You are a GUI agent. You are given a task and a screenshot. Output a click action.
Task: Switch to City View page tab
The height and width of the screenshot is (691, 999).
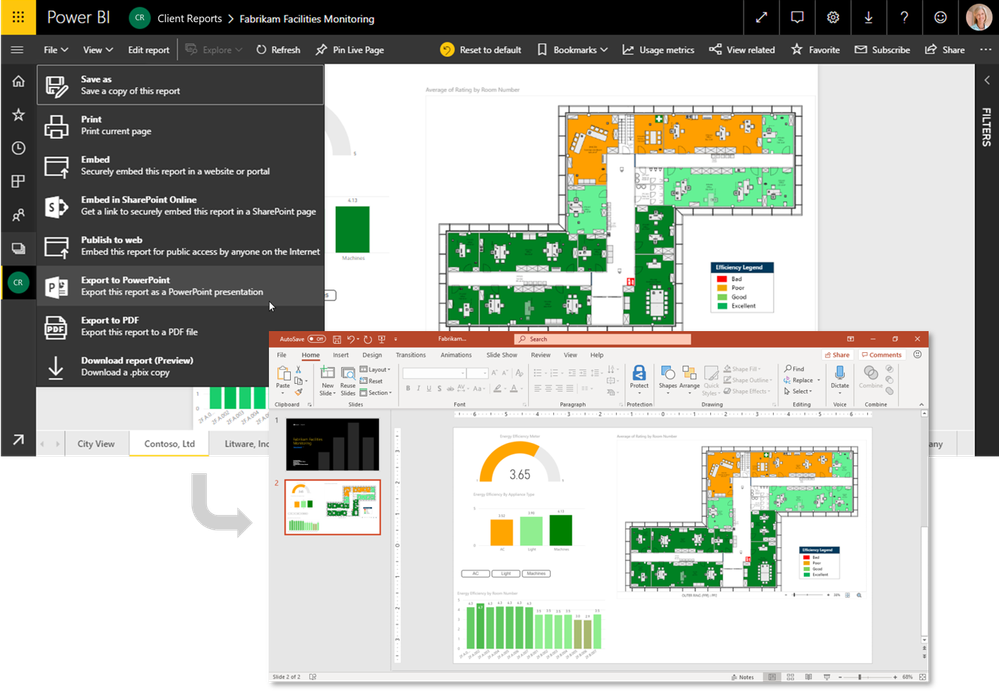(x=96, y=444)
